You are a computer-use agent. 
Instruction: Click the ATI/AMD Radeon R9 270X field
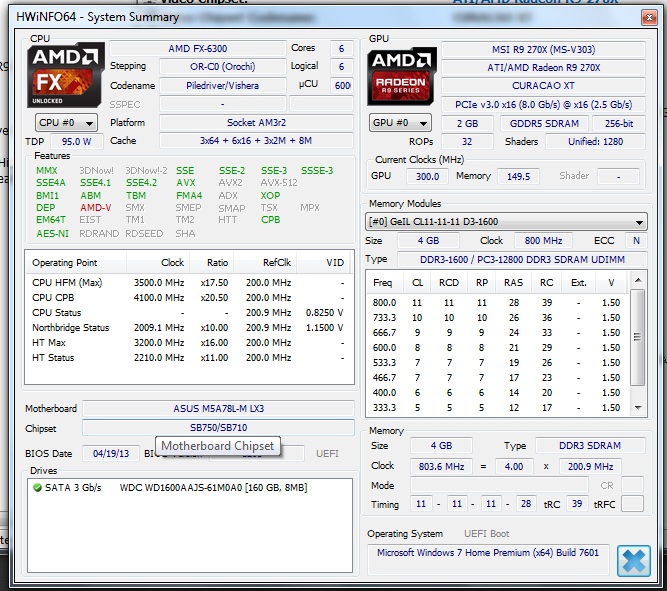544,67
